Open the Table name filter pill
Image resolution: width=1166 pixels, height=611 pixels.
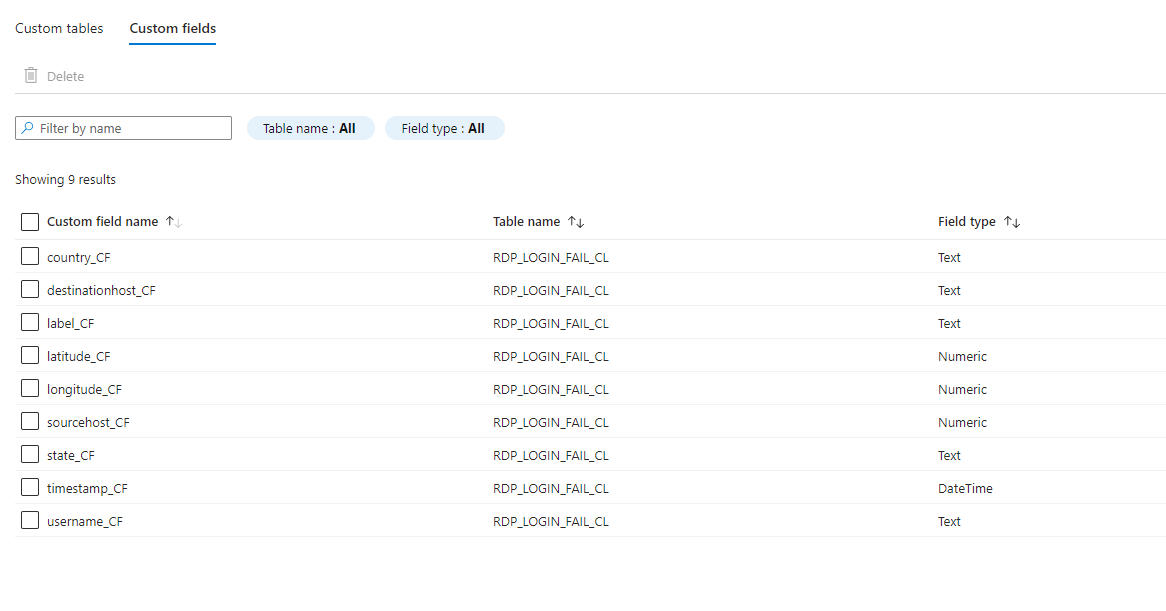click(310, 128)
